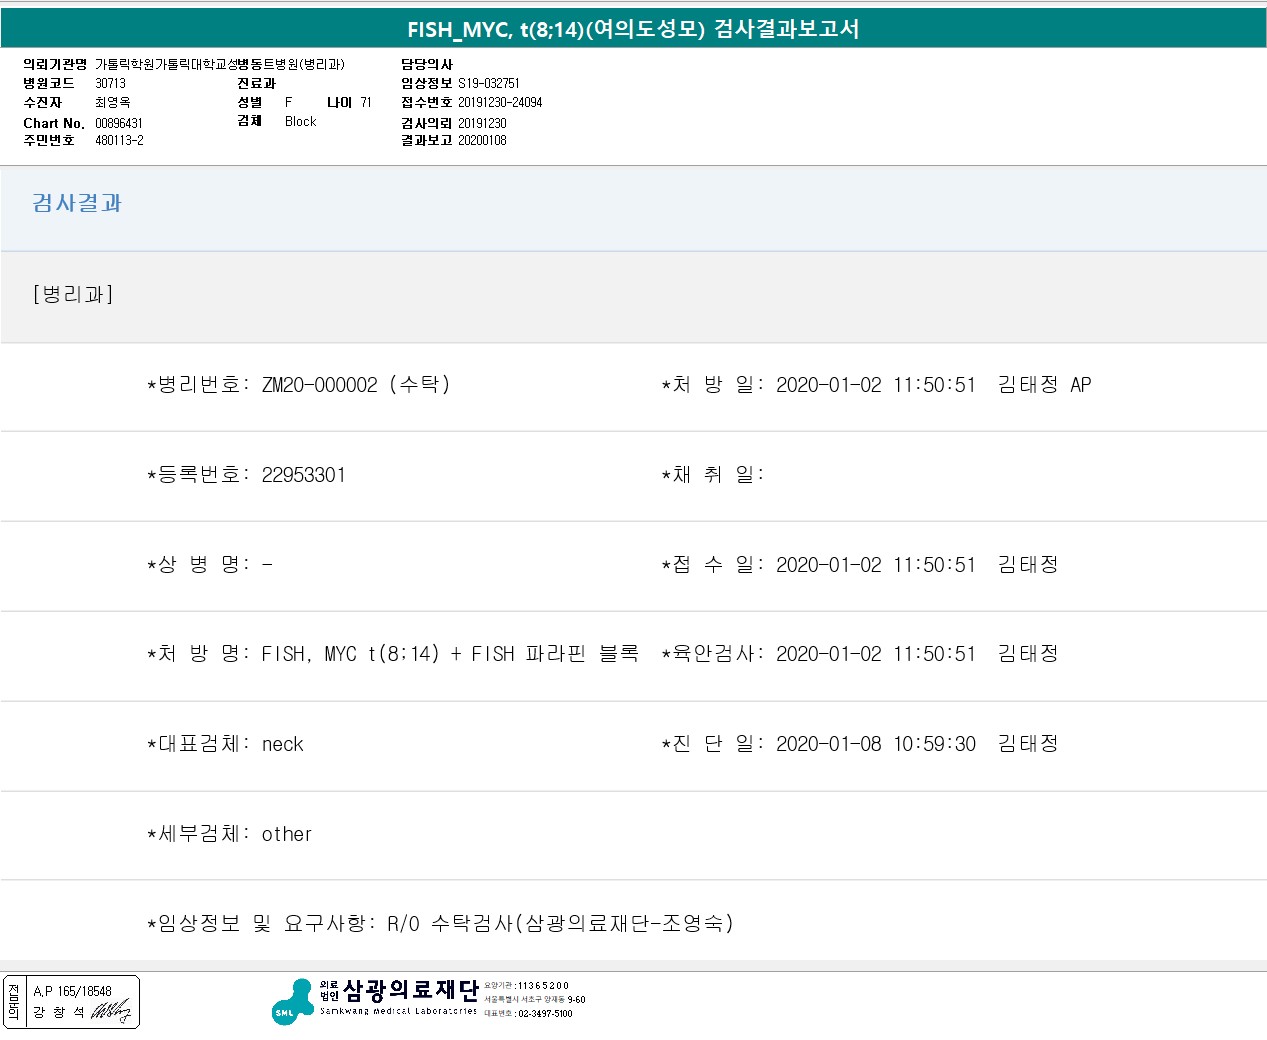Click Chart No. value 00896431
Screen dimensions: 1267x1040
tap(119, 123)
